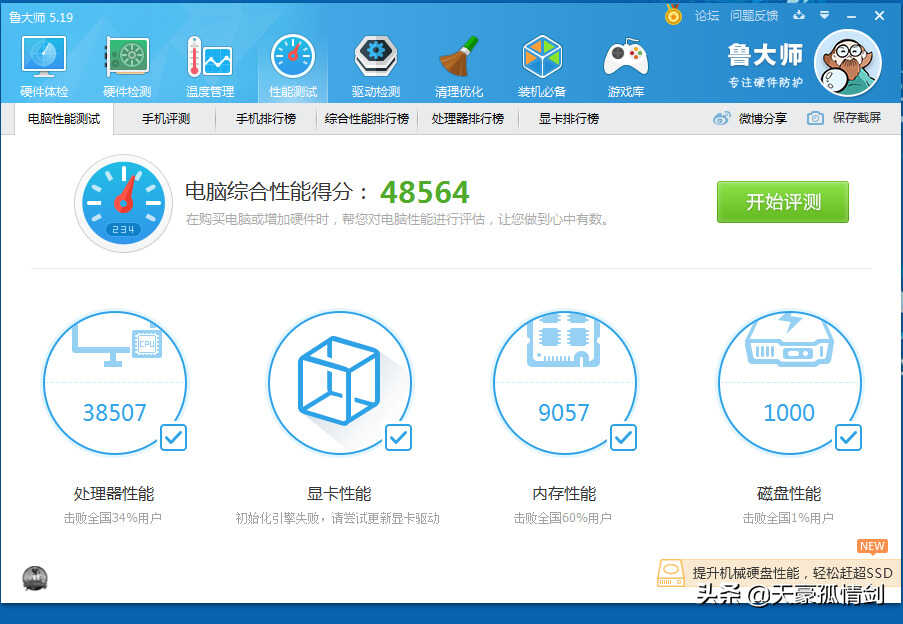
Task: Click the green 开始评测 button
Action: point(783,202)
